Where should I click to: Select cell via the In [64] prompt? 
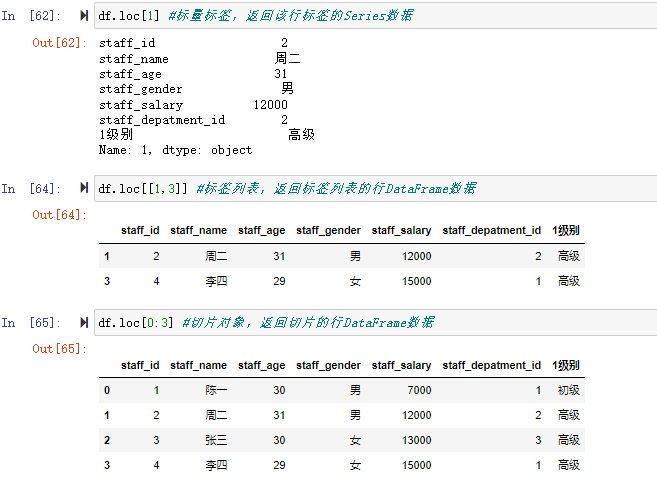[31, 189]
